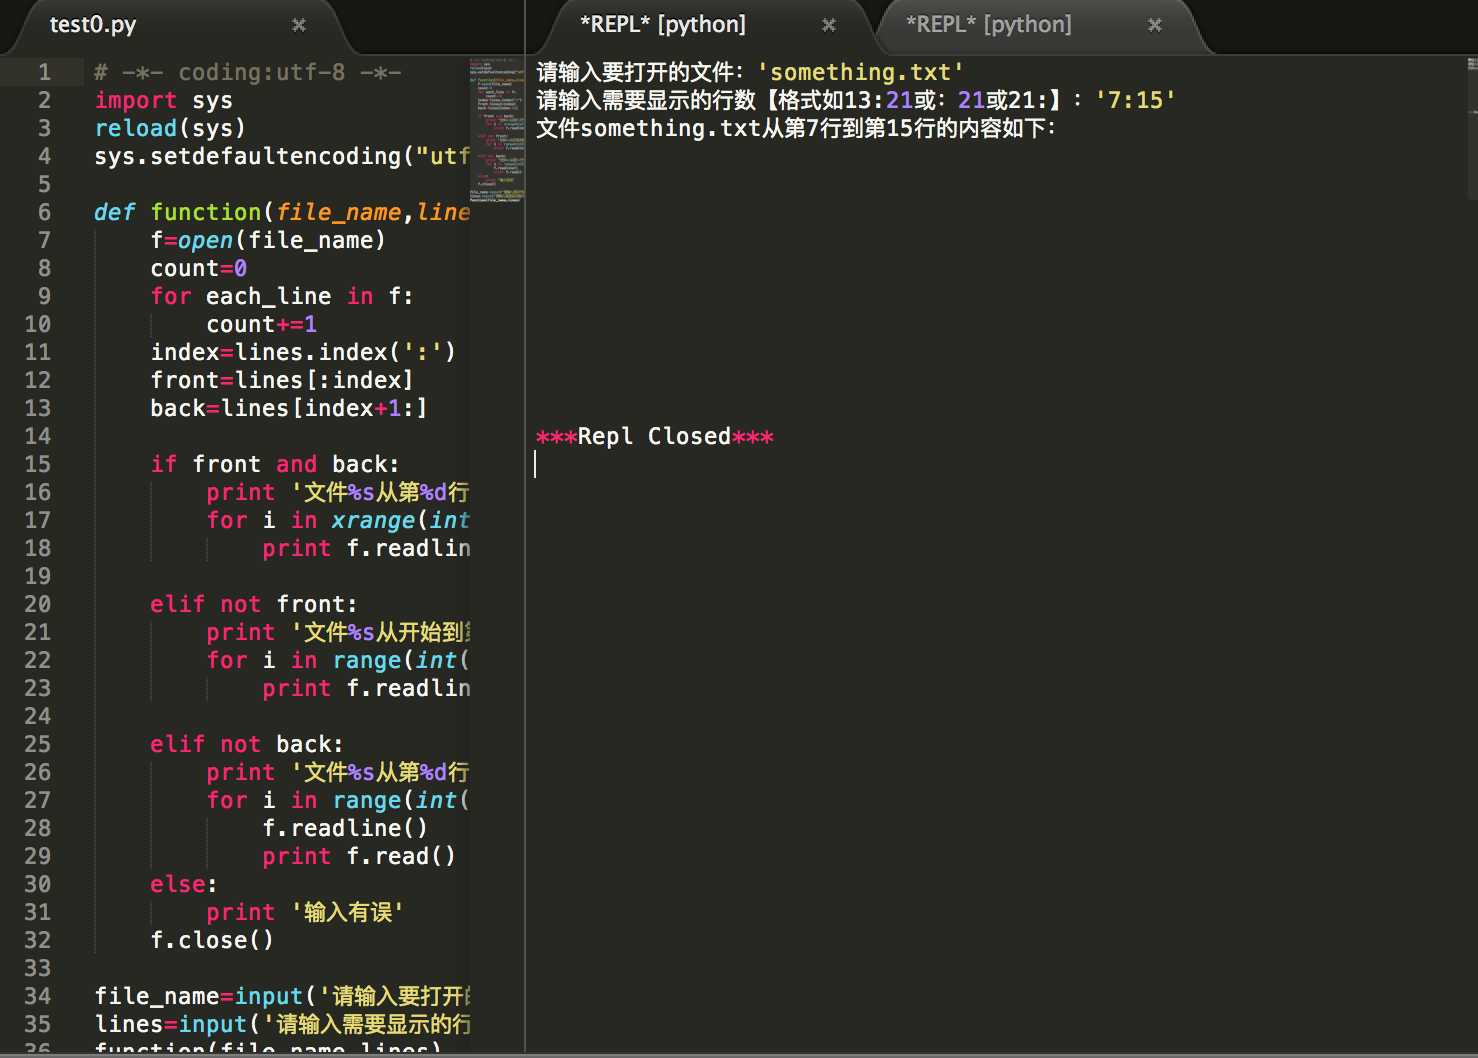Click 'something.txt' in the REPL output
The height and width of the screenshot is (1058, 1478).
pyautogui.click(x=860, y=72)
